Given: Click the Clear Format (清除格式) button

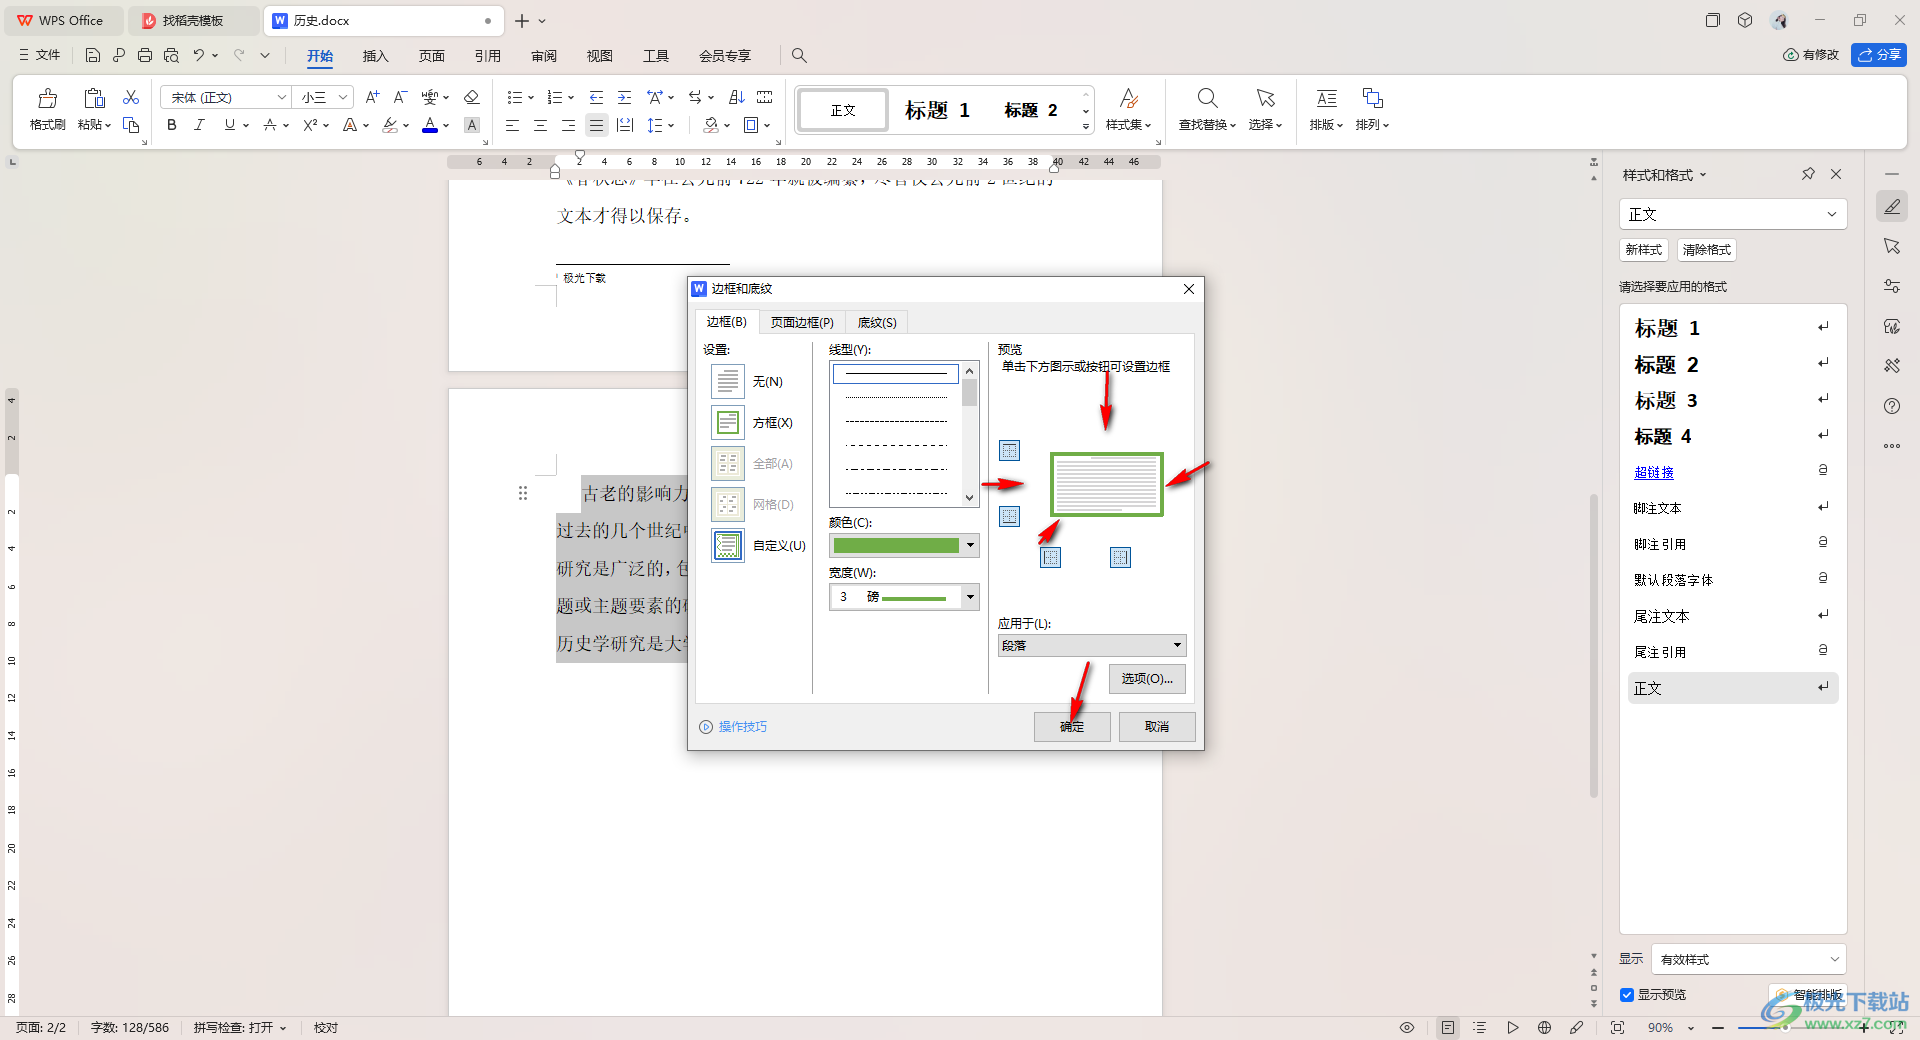Looking at the screenshot, I should coord(1706,250).
